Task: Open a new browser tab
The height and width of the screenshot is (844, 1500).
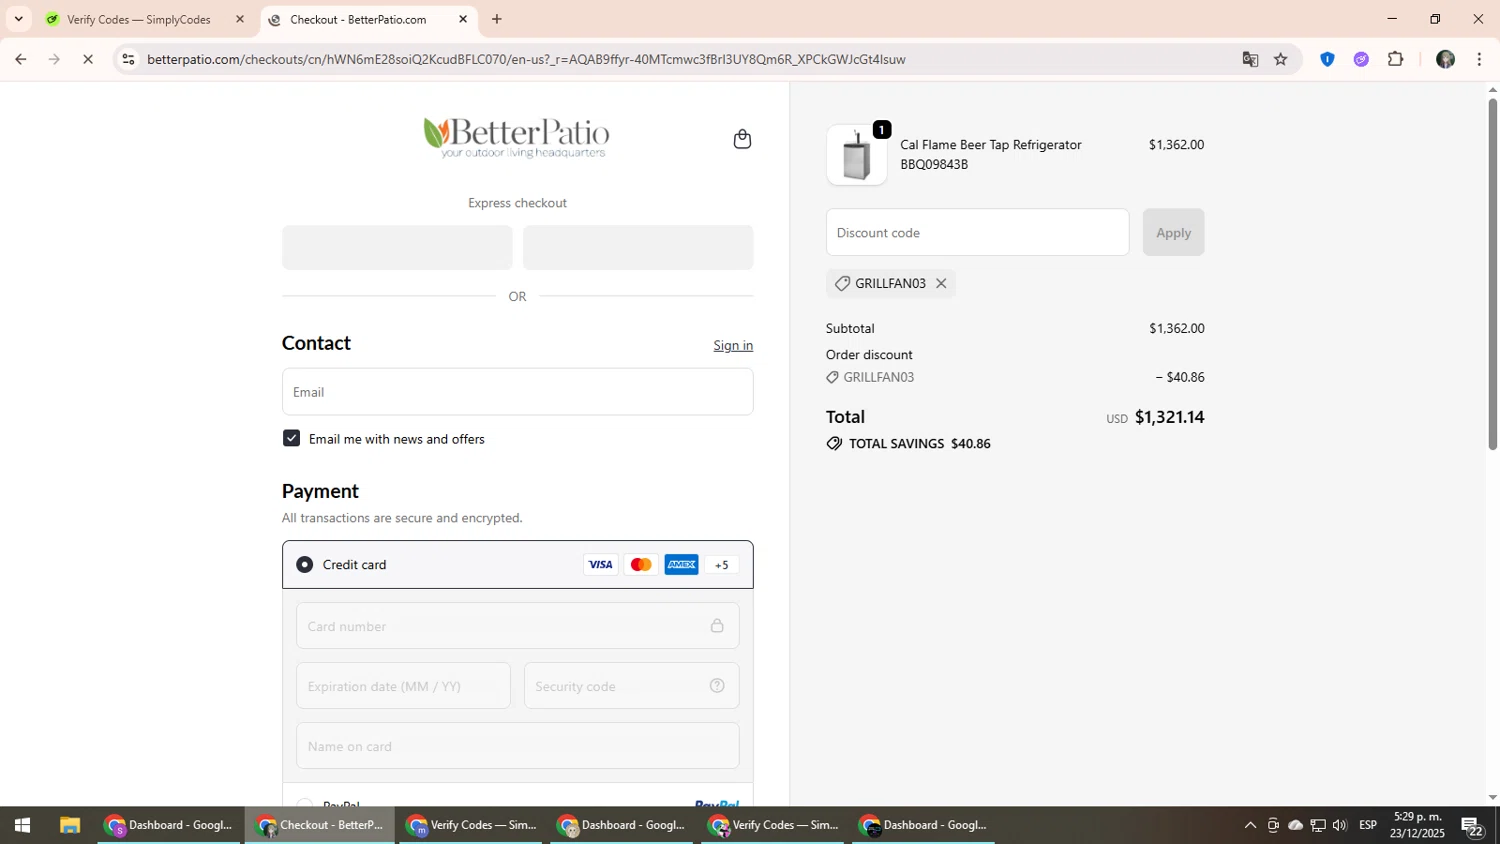Action: (x=497, y=19)
